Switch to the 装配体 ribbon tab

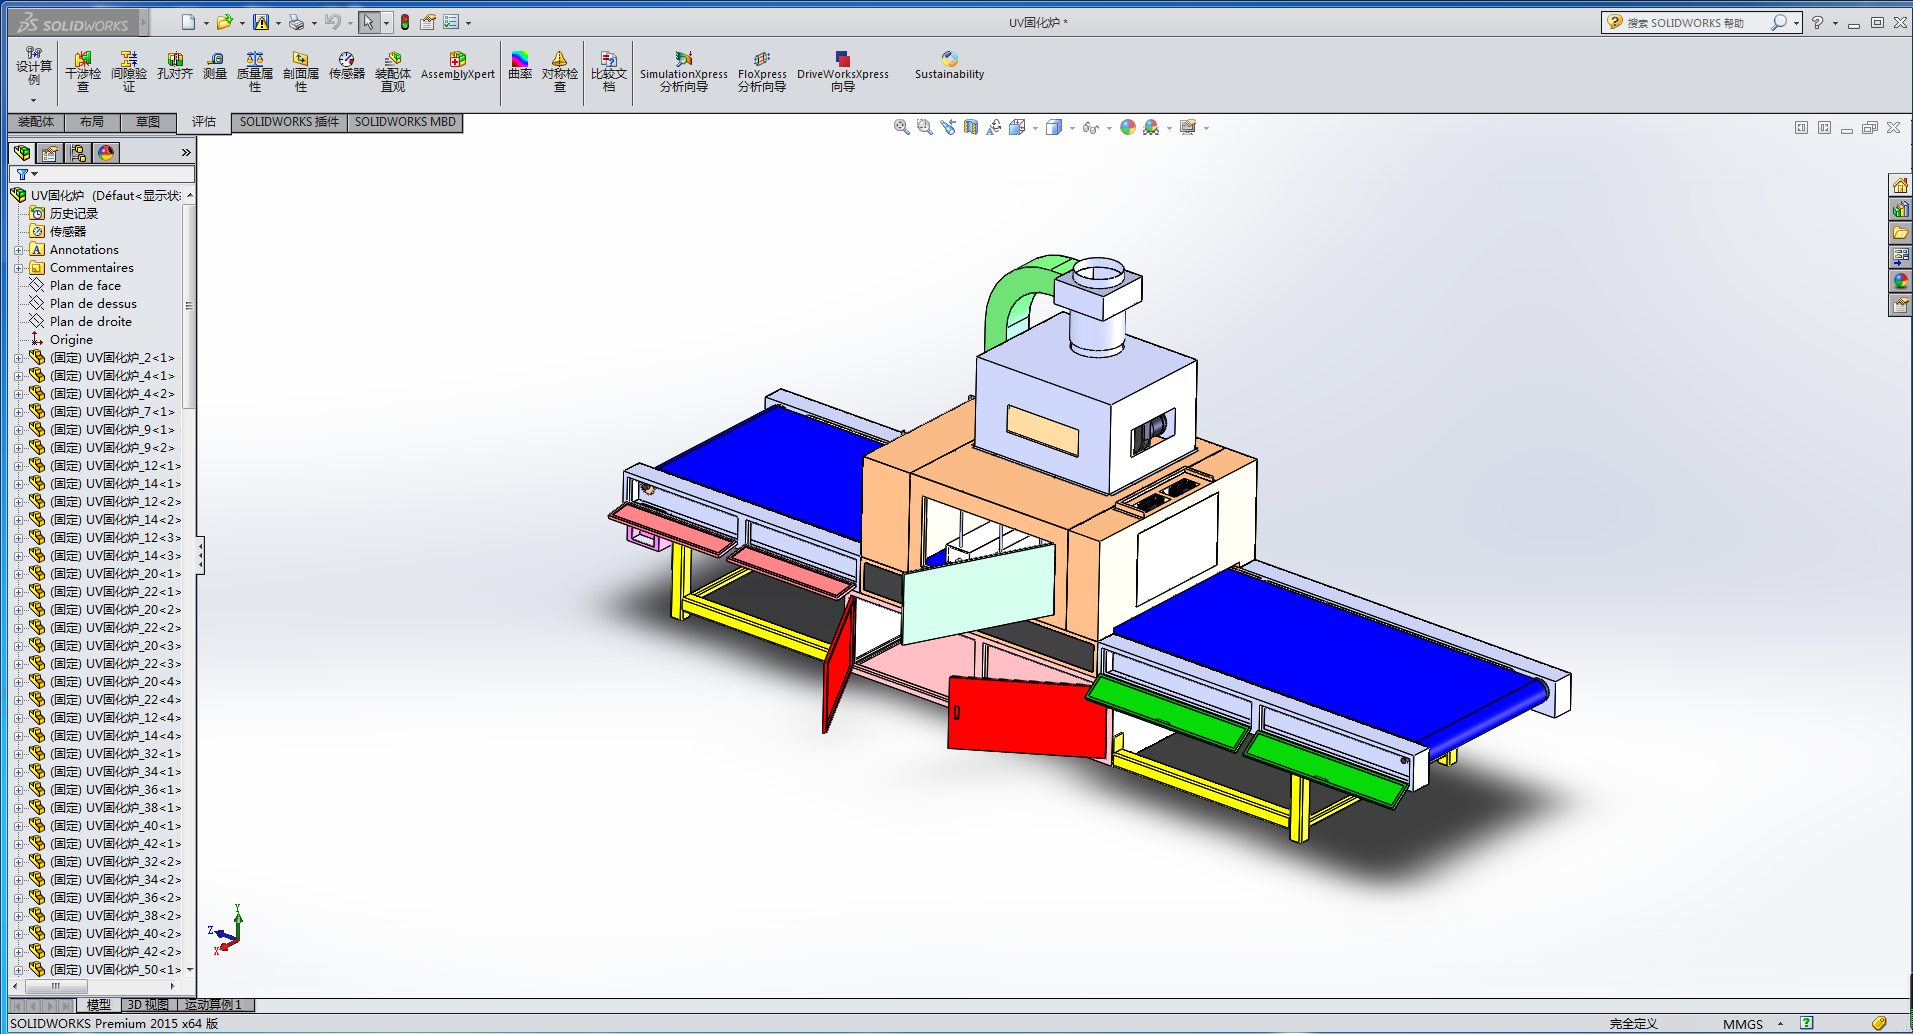click(36, 122)
